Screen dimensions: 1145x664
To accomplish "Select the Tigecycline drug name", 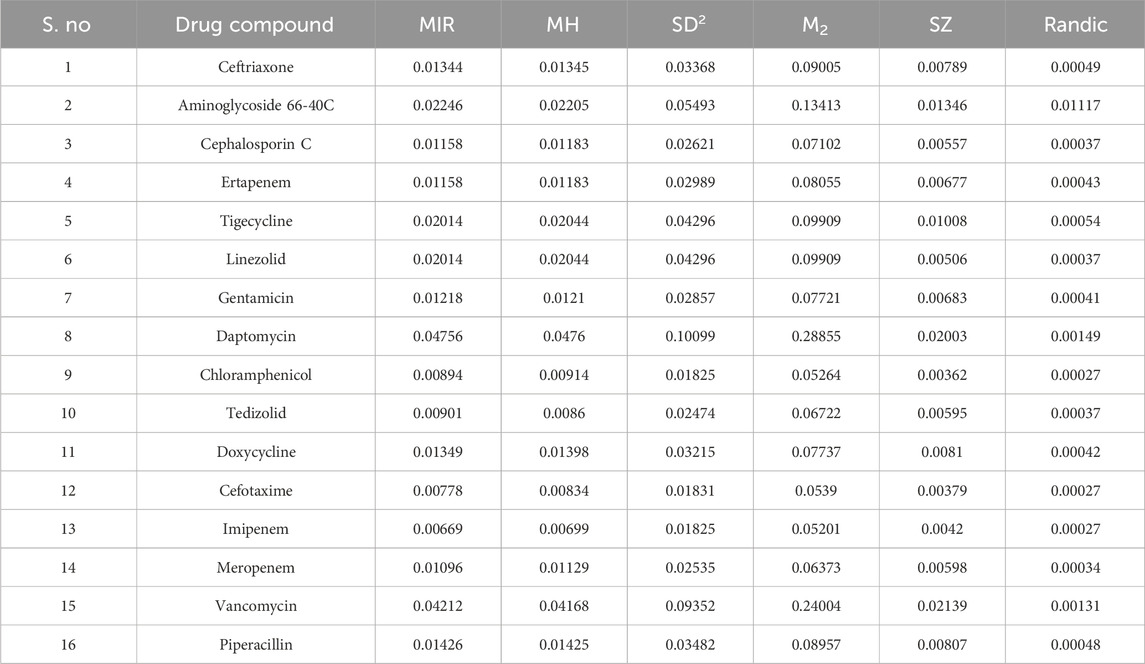I will click(x=255, y=221).
